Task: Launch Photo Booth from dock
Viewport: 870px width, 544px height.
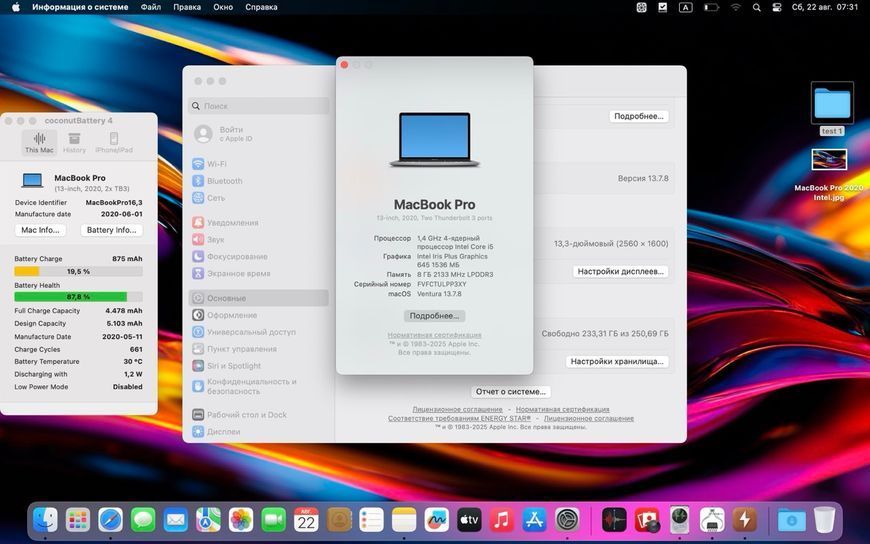Action: pyautogui.click(x=647, y=520)
